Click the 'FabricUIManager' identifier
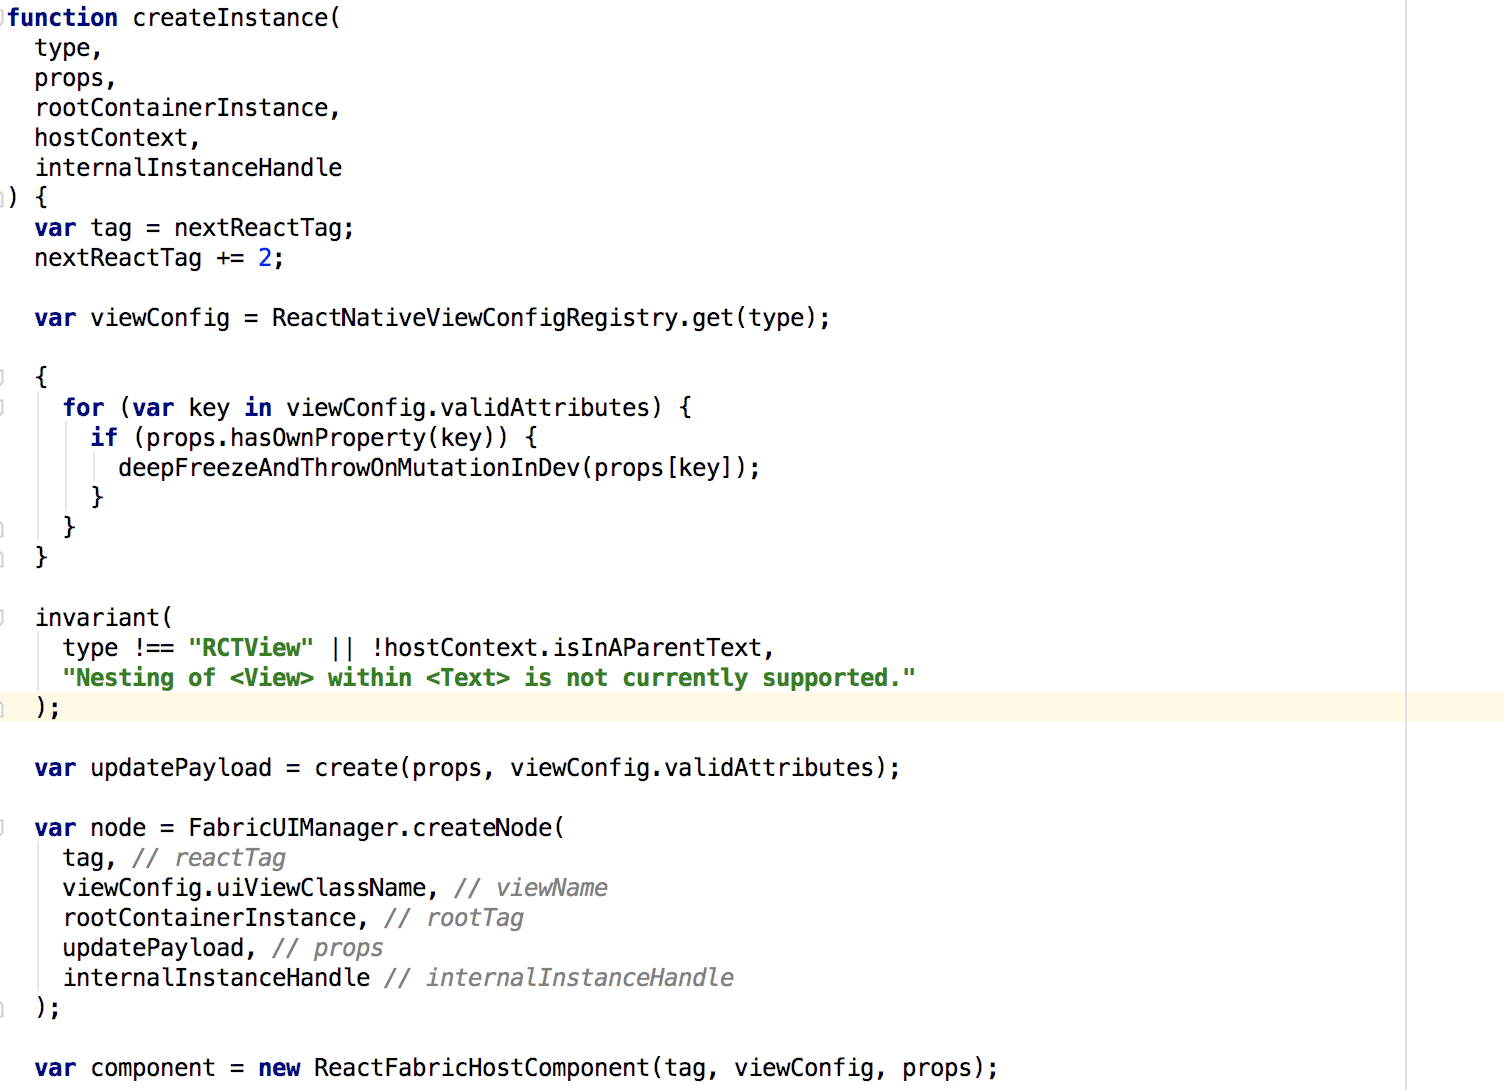Screen dimensions: 1504x1090 coord(293,828)
